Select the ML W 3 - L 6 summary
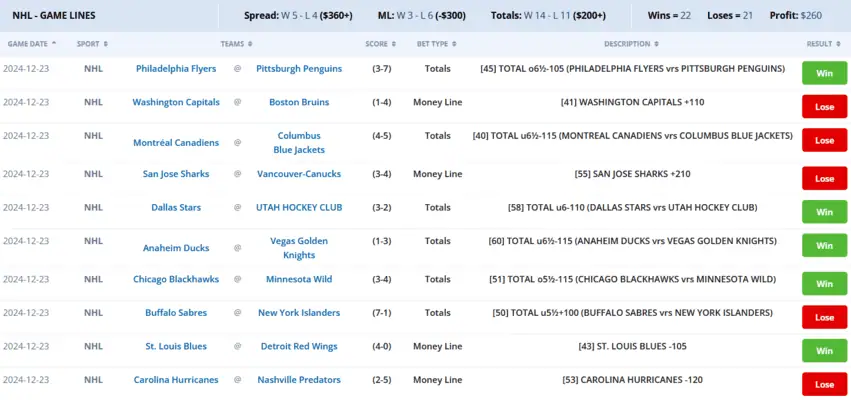 pyautogui.click(x=422, y=16)
